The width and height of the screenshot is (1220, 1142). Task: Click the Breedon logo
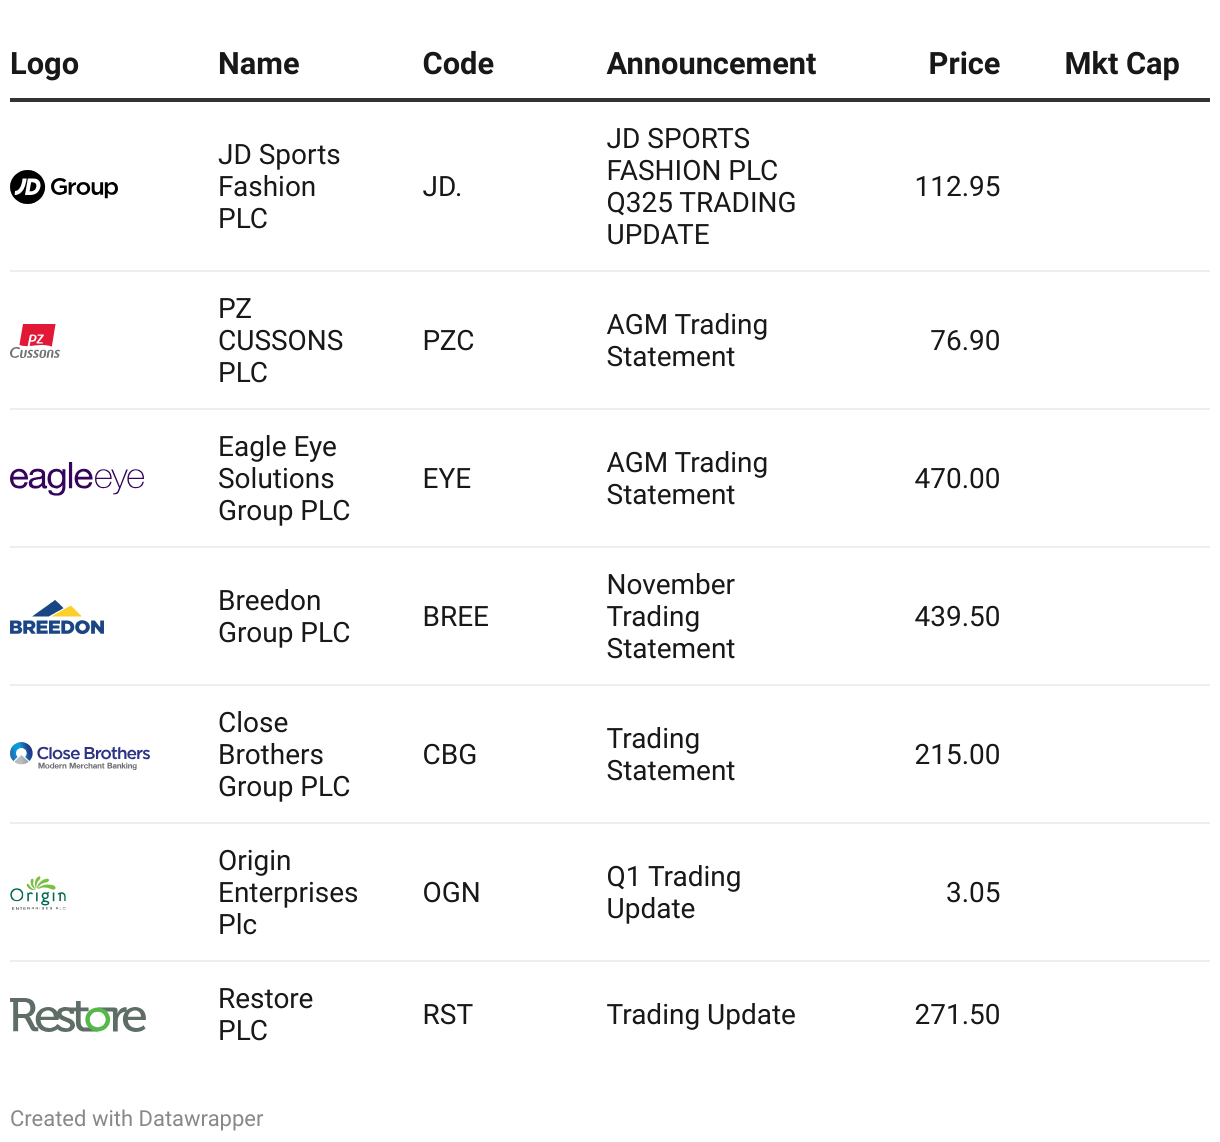(57, 618)
